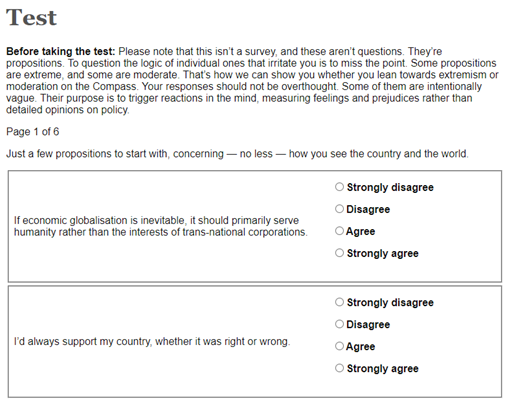
Task: Click 'Strongly disagree' label text for country proposition
Action: pos(390,303)
